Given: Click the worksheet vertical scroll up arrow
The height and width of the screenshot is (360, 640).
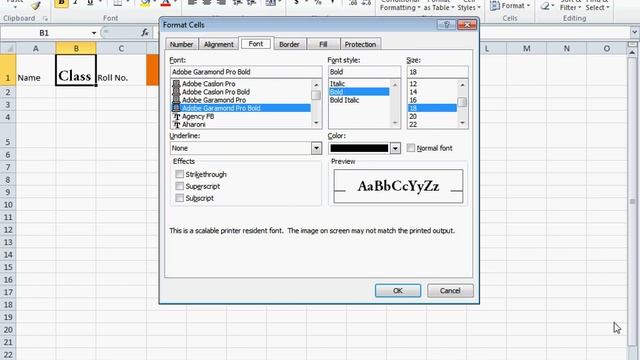Looking at the screenshot, I should coord(632,53).
